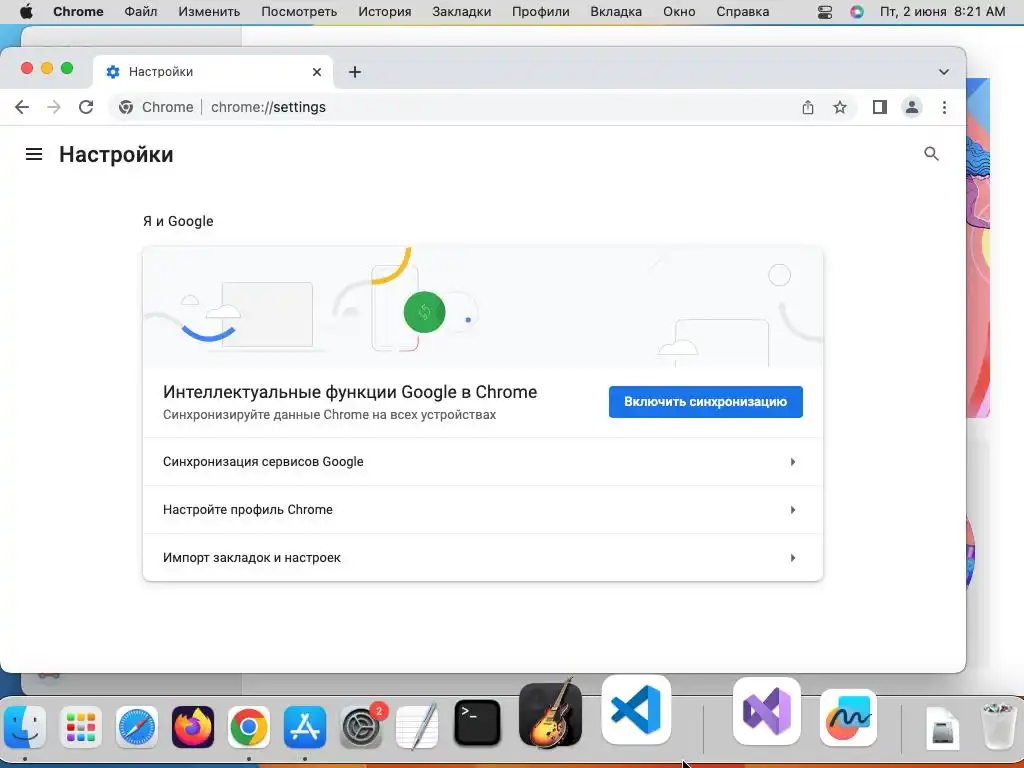
Task: Launch Safari from the Dock
Action: [136, 726]
